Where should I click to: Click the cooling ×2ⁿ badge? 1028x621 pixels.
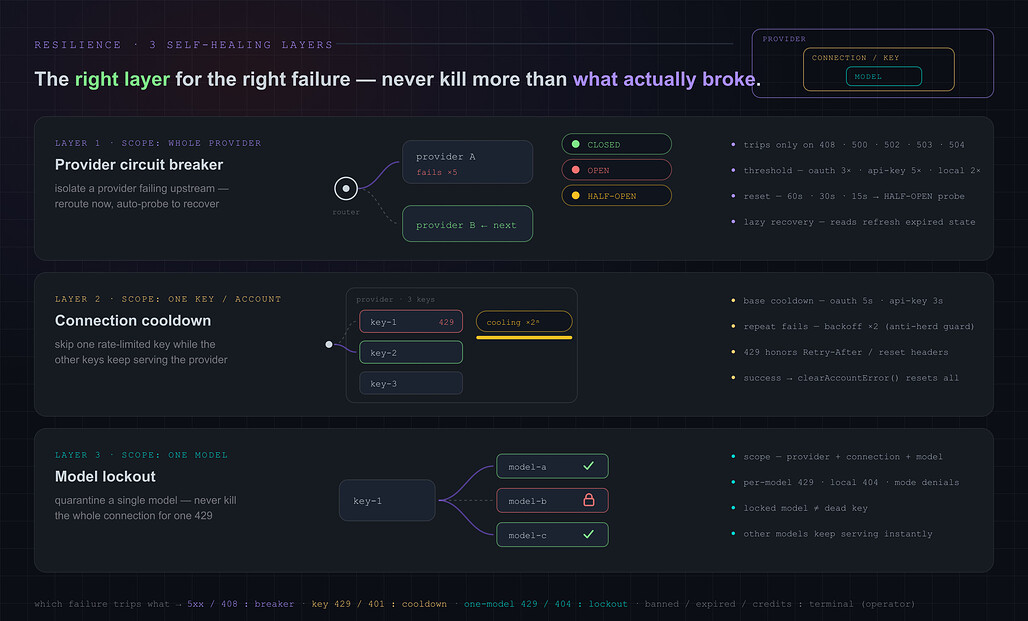coord(524,322)
